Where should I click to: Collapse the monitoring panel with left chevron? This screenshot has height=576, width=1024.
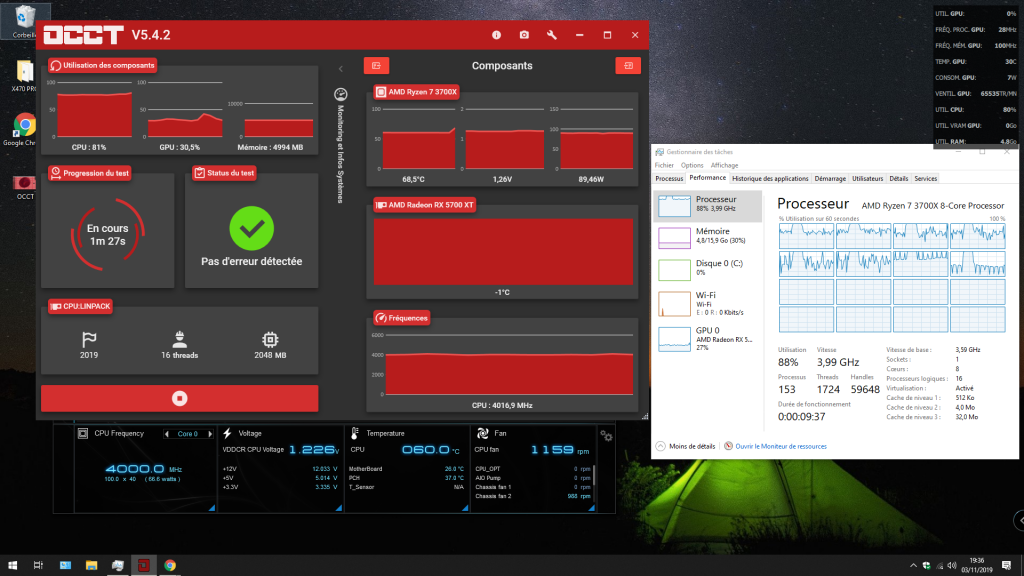[x=340, y=69]
